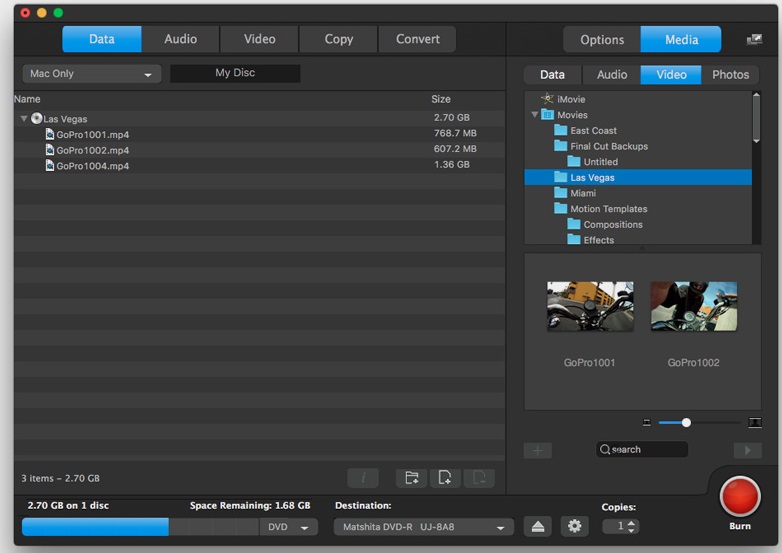
Task: Select the Las Vegas folder in browser
Action: [638, 178]
